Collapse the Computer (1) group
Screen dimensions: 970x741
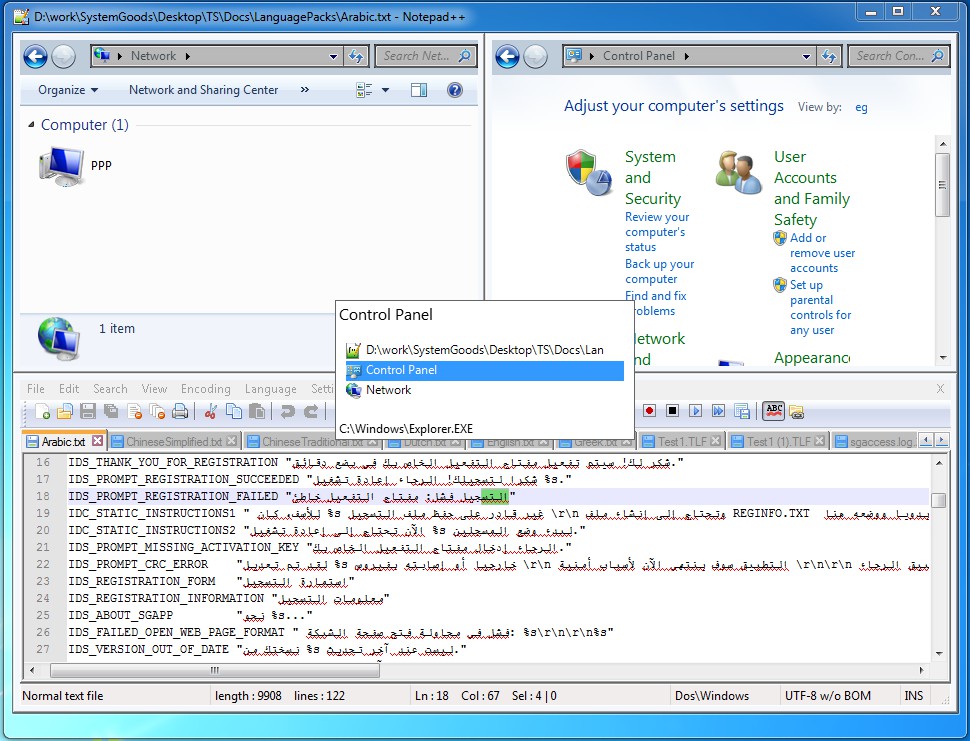click(31, 125)
